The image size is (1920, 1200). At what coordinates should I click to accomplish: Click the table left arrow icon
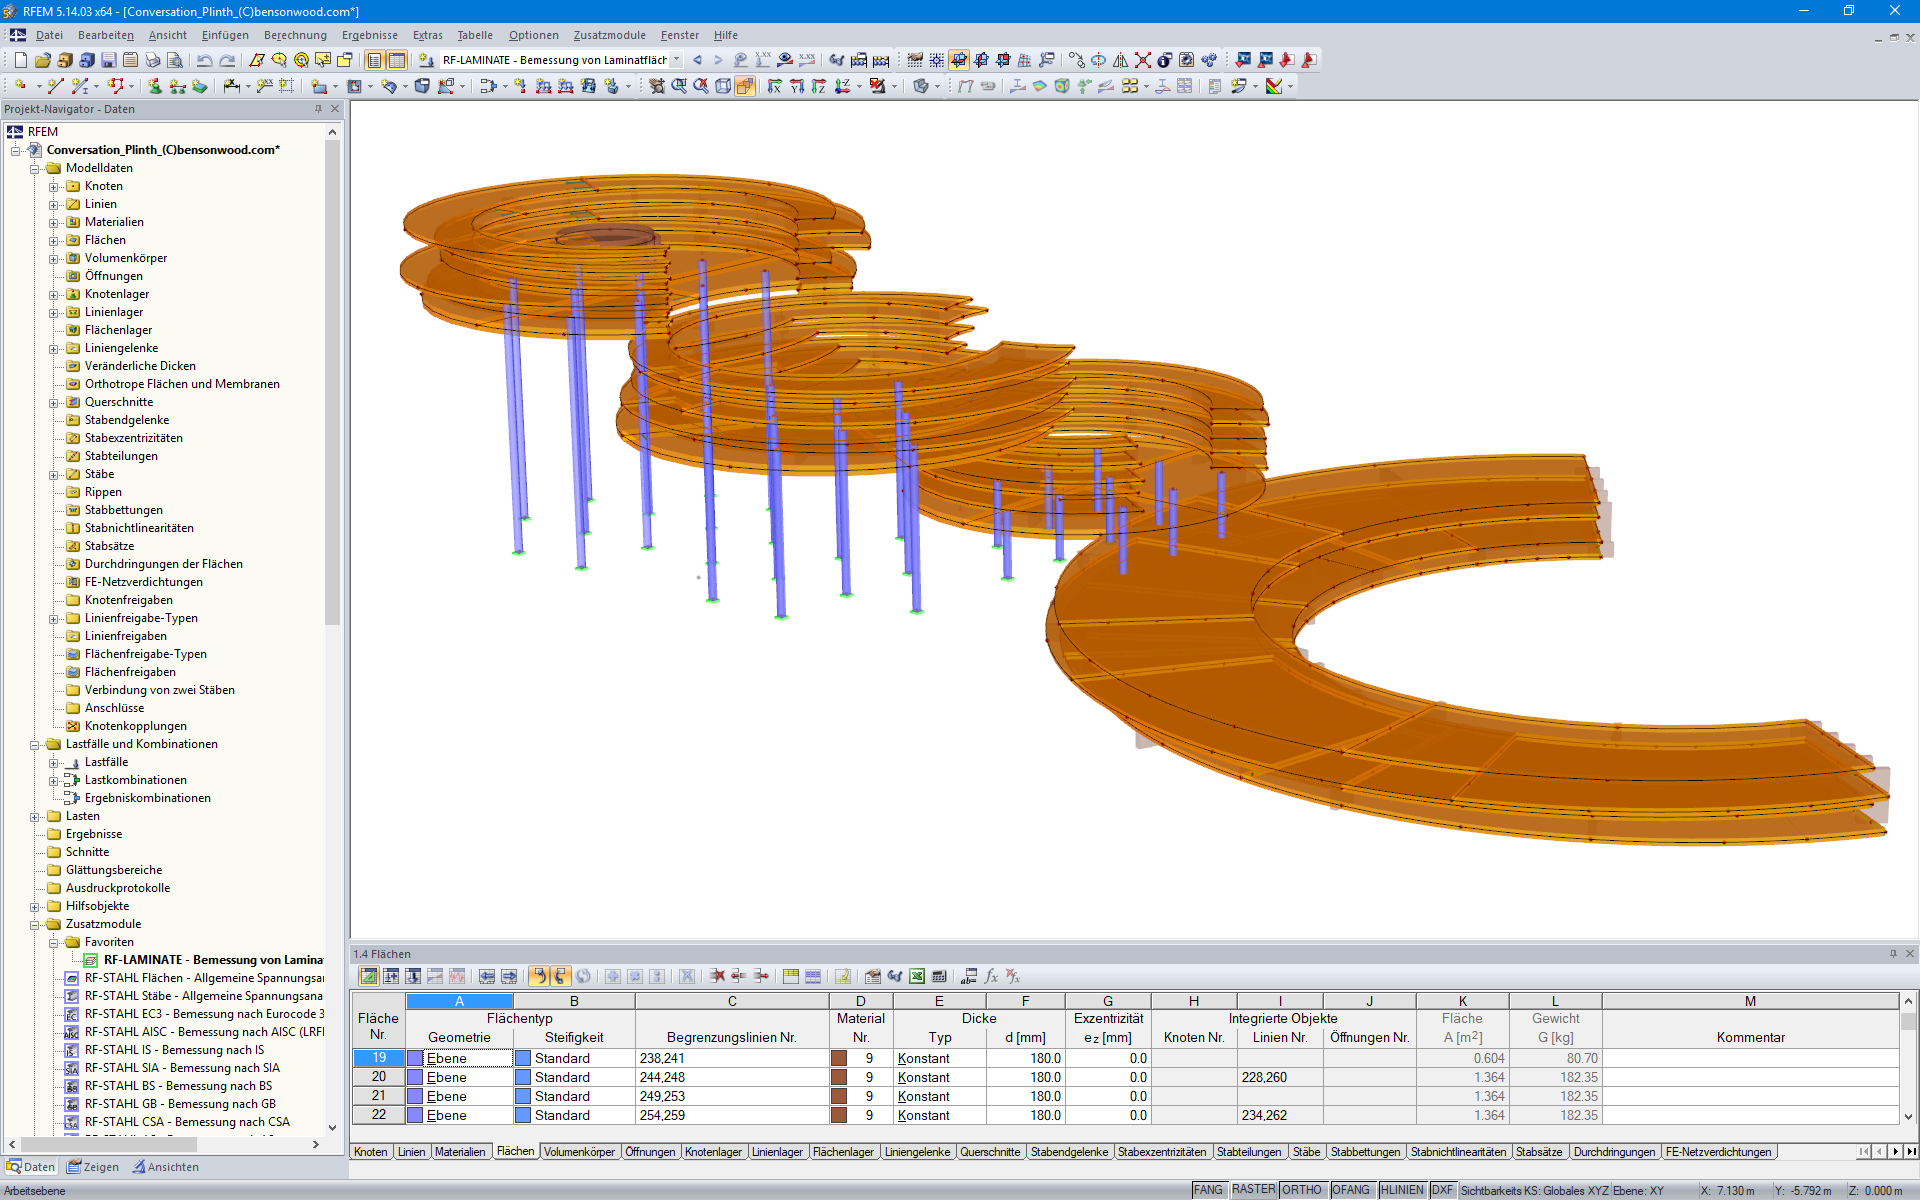tap(487, 976)
